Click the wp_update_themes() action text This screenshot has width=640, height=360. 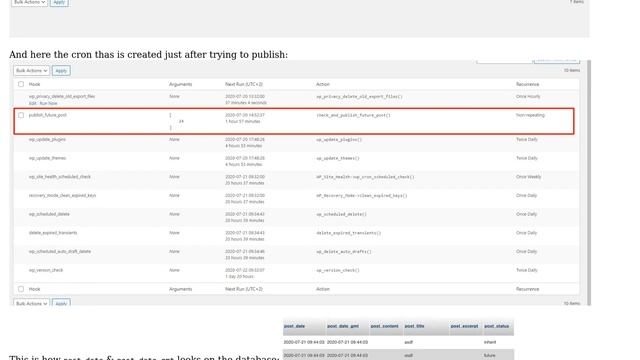click(338, 158)
